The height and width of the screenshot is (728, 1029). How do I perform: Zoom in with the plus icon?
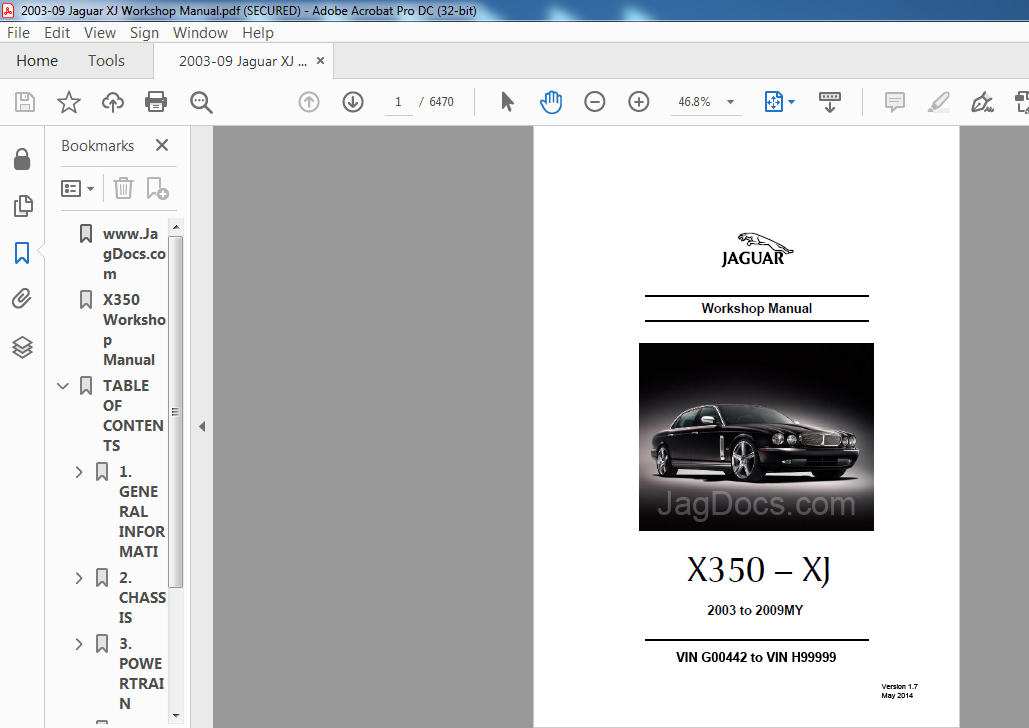click(x=639, y=102)
